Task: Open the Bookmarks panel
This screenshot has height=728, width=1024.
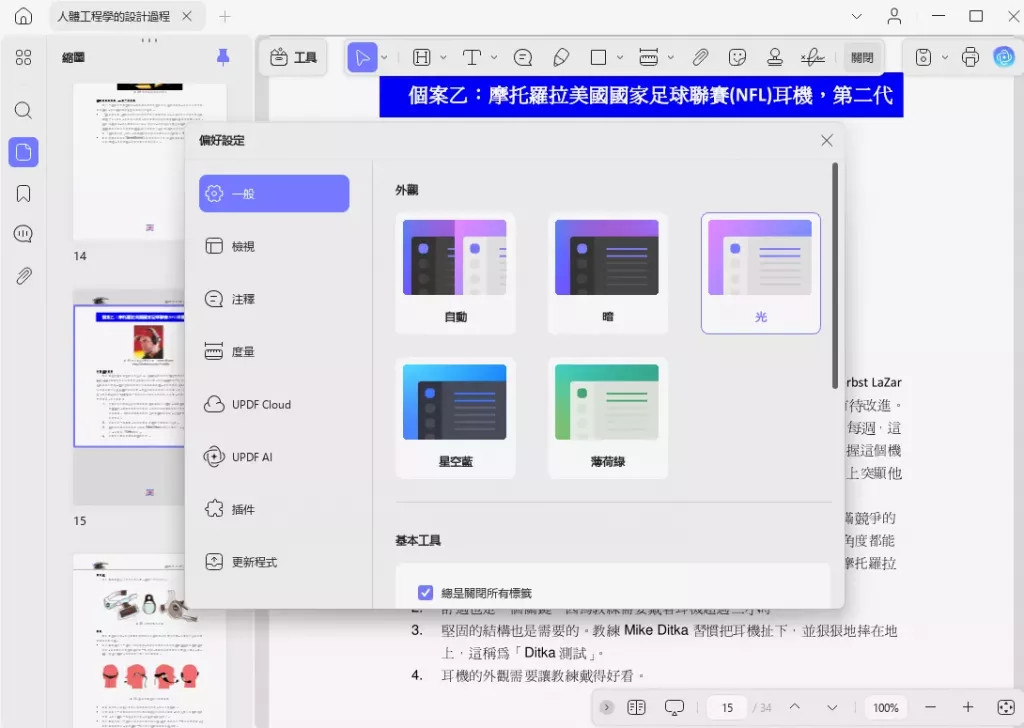Action: point(23,192)
